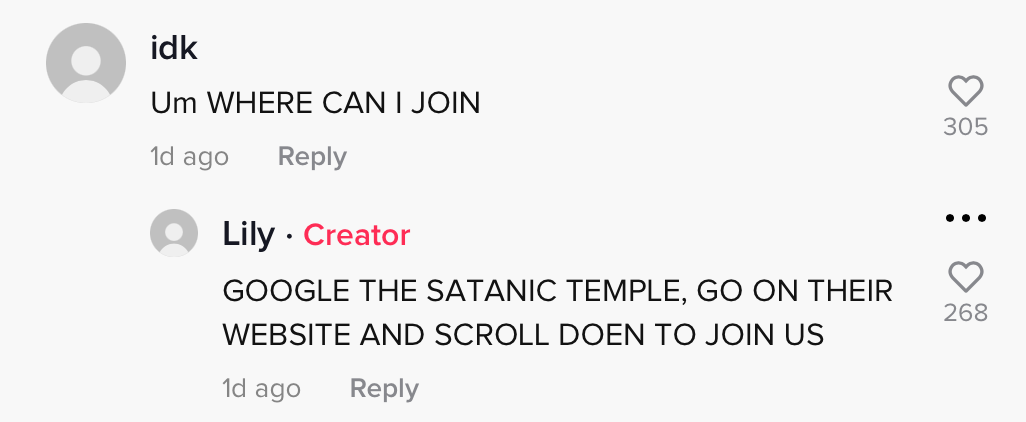Viewport: 1026px width, 422px height.
Task: Reply to idk's comment
Action: point(312,157)
